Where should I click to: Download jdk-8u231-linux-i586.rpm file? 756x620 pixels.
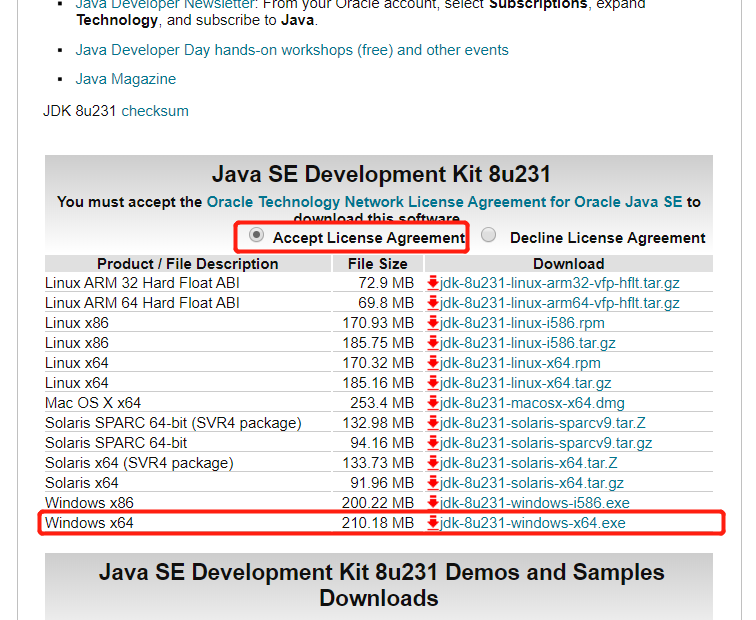pyautogui.click(x=522, y=323)
